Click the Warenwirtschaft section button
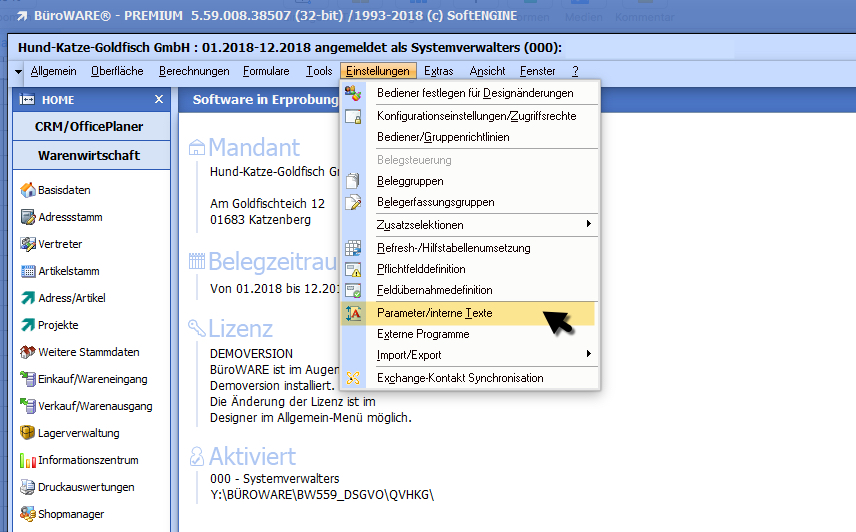 coord(90,156)
